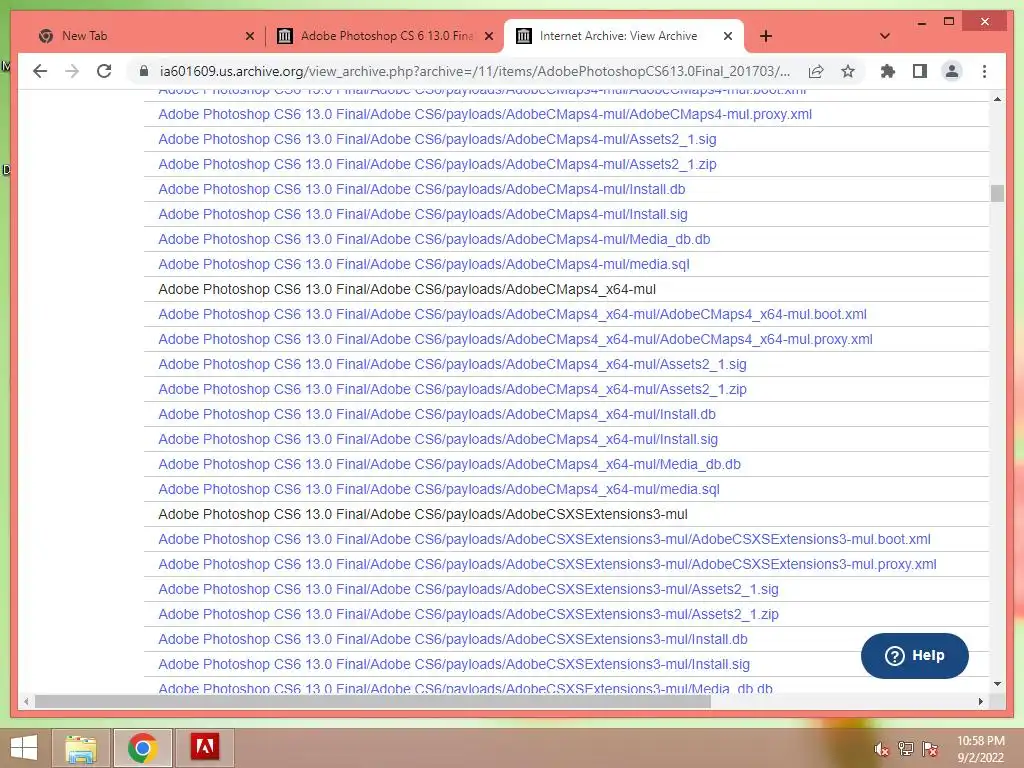This screenshot has width=1024, height=768.
Task: Share this page via the share icon
Action: pyautogui.click(x=816, y=71)
